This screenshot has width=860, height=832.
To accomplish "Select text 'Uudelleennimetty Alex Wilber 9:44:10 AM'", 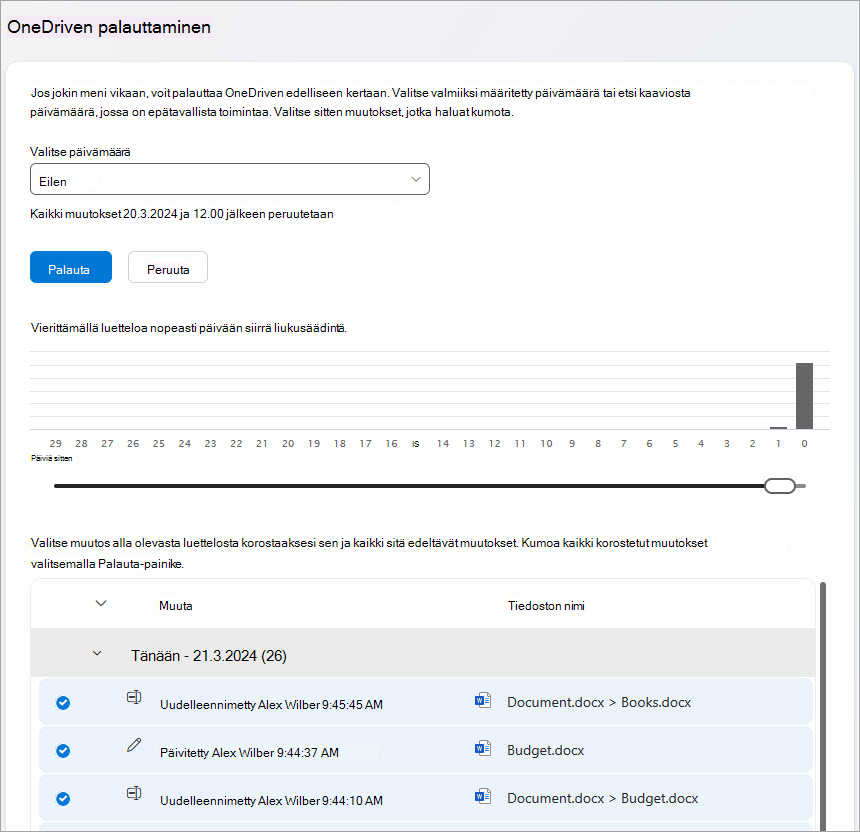I will click(271, 800).
